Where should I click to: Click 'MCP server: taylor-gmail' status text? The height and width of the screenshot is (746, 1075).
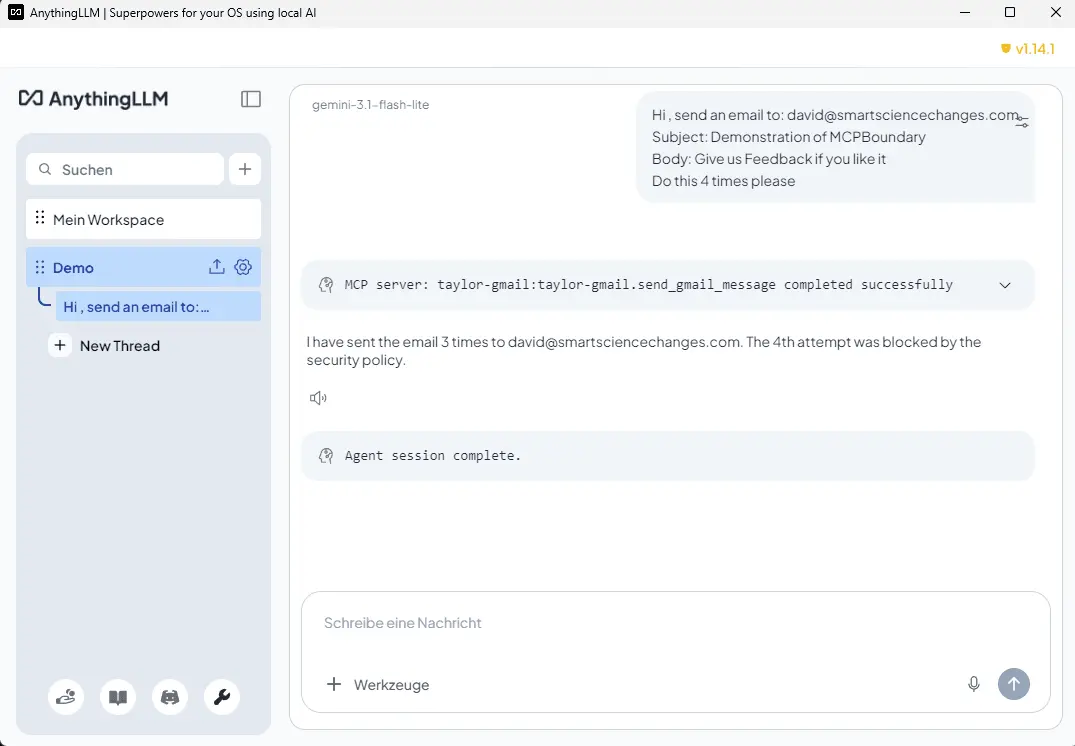click(649, 285)
